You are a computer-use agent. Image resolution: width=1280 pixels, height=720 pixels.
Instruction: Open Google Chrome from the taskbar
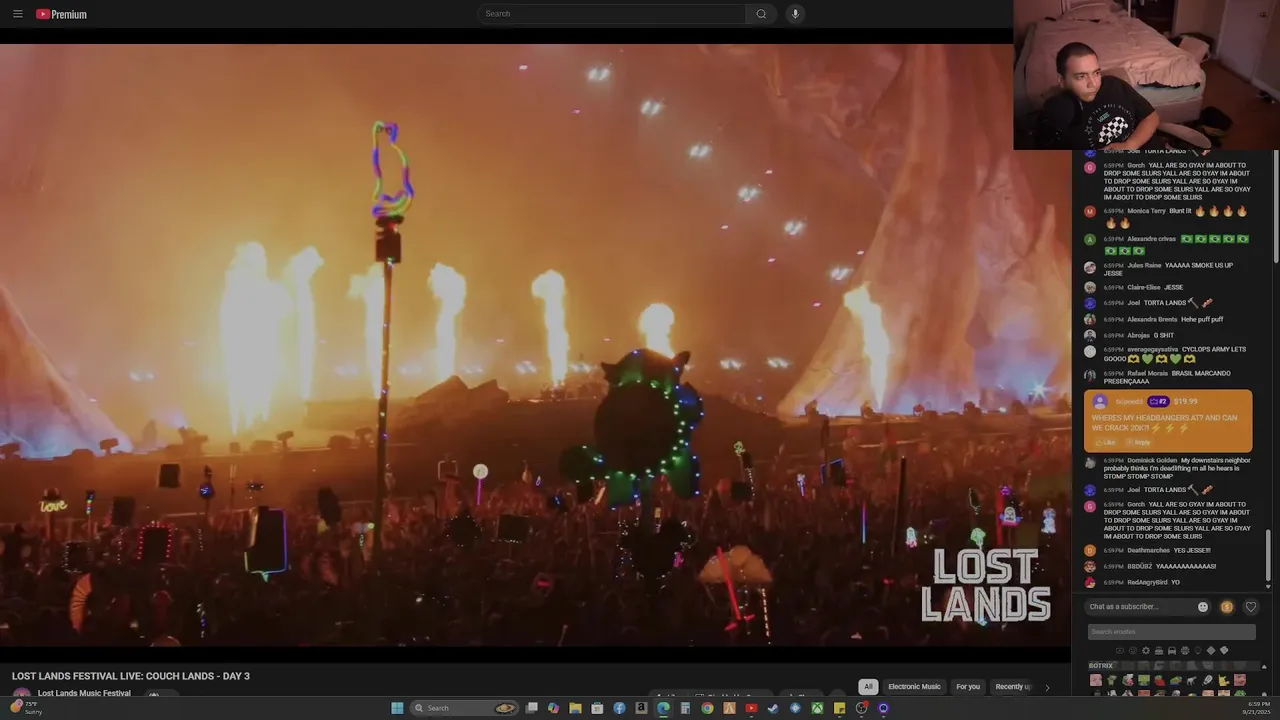[707, 708]
